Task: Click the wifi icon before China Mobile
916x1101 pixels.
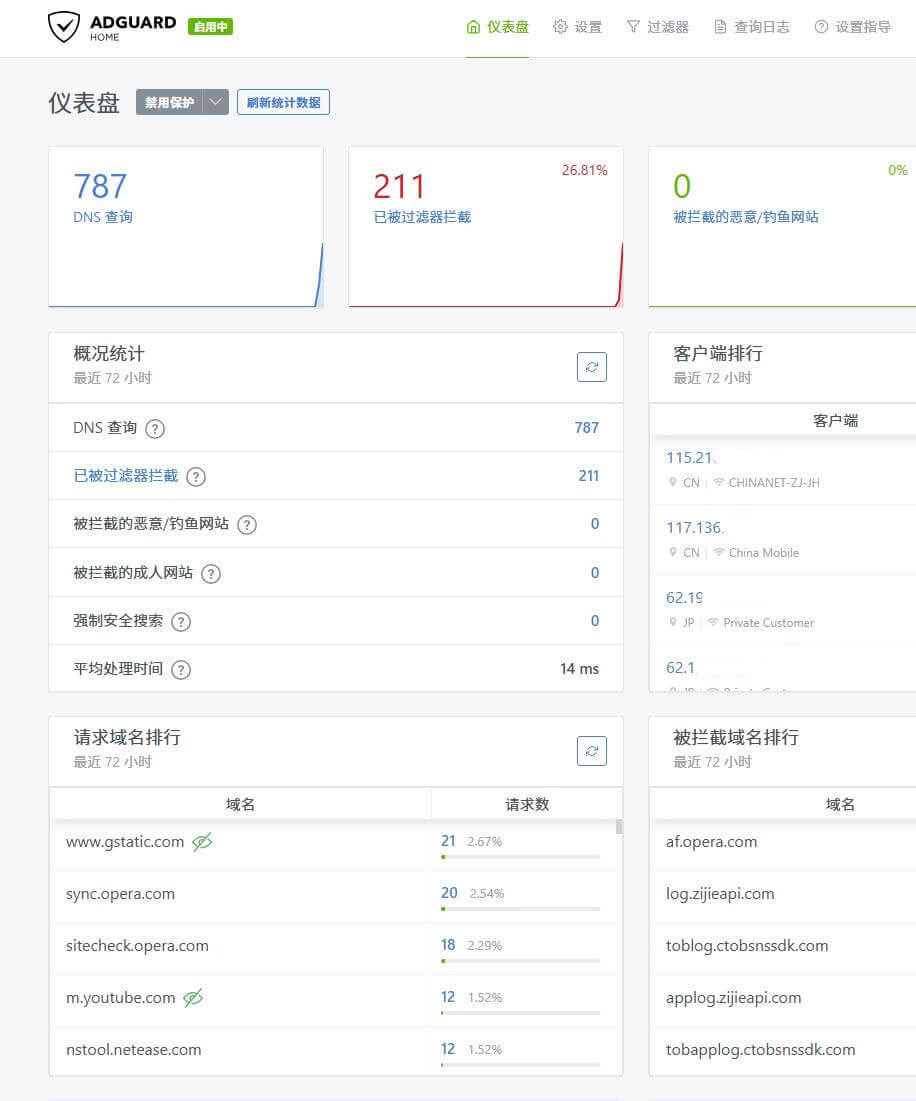Action: point(719,553)
